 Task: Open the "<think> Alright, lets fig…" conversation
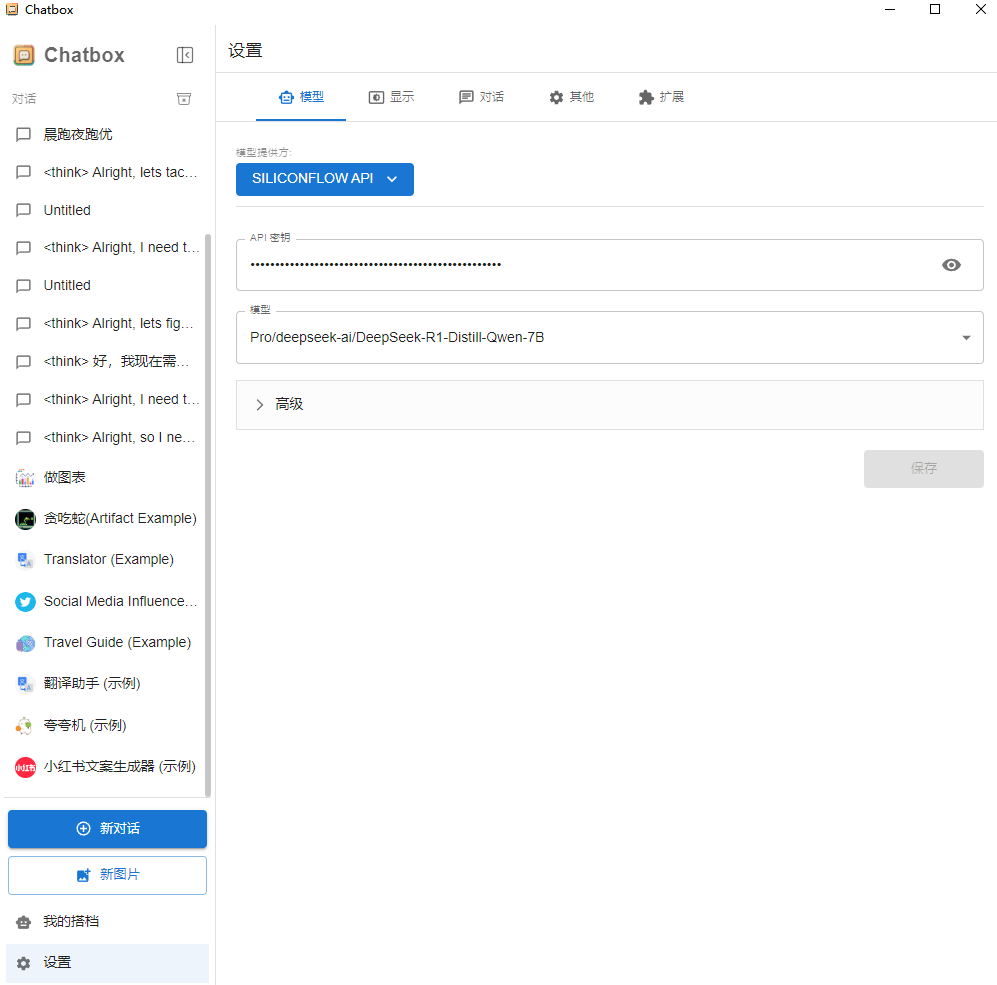click(105, 324)
